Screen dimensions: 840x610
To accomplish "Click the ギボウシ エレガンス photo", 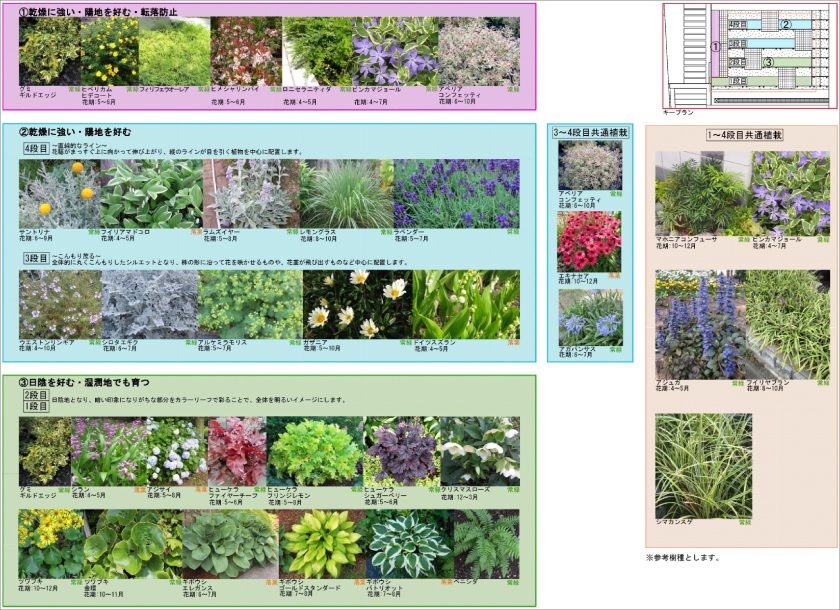I will click(x=230, y=544).
